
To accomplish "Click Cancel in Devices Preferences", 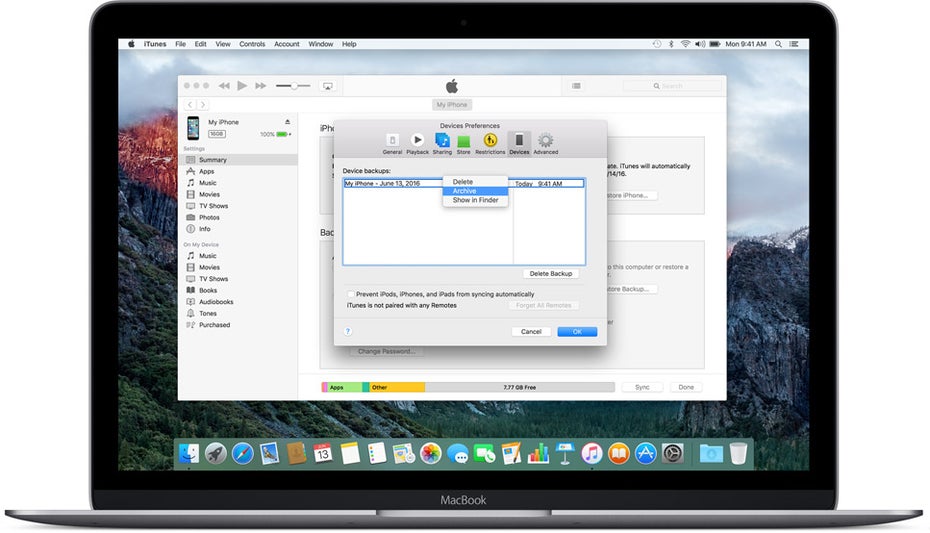I will click(x=531, y=331).
